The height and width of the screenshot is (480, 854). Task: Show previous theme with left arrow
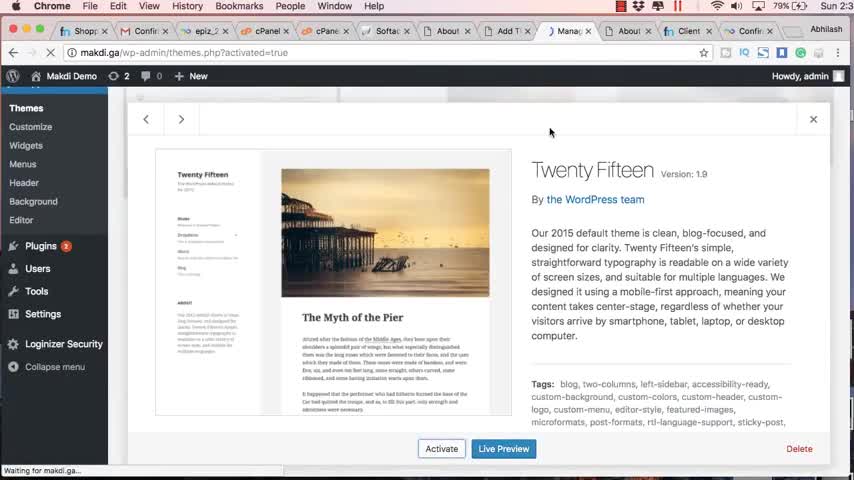[x=146, y=119]
